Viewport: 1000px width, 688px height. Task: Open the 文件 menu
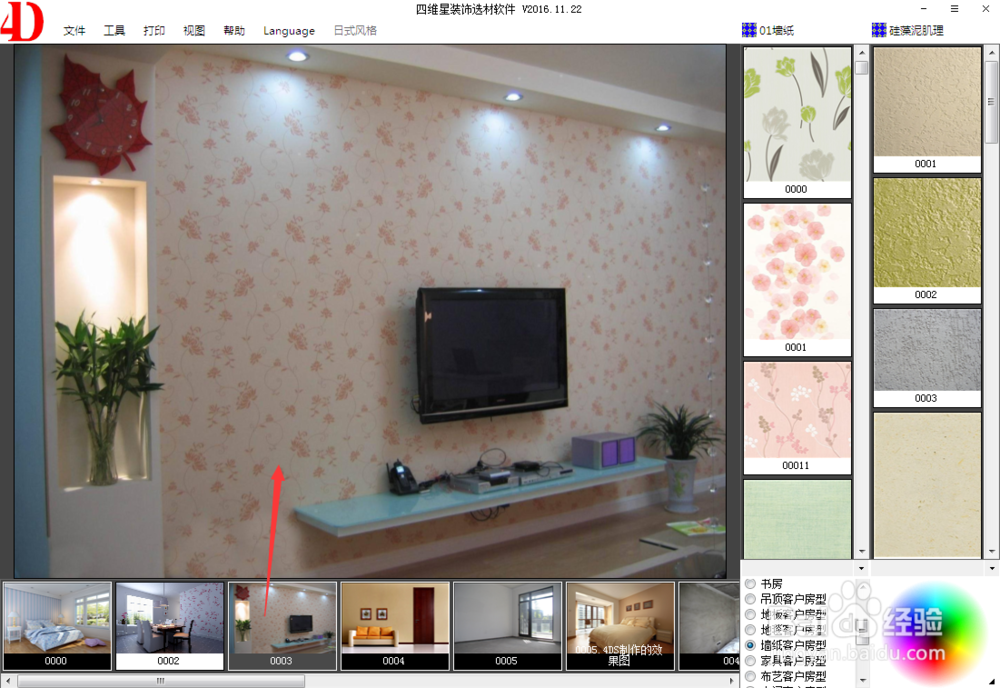[74, 30]
